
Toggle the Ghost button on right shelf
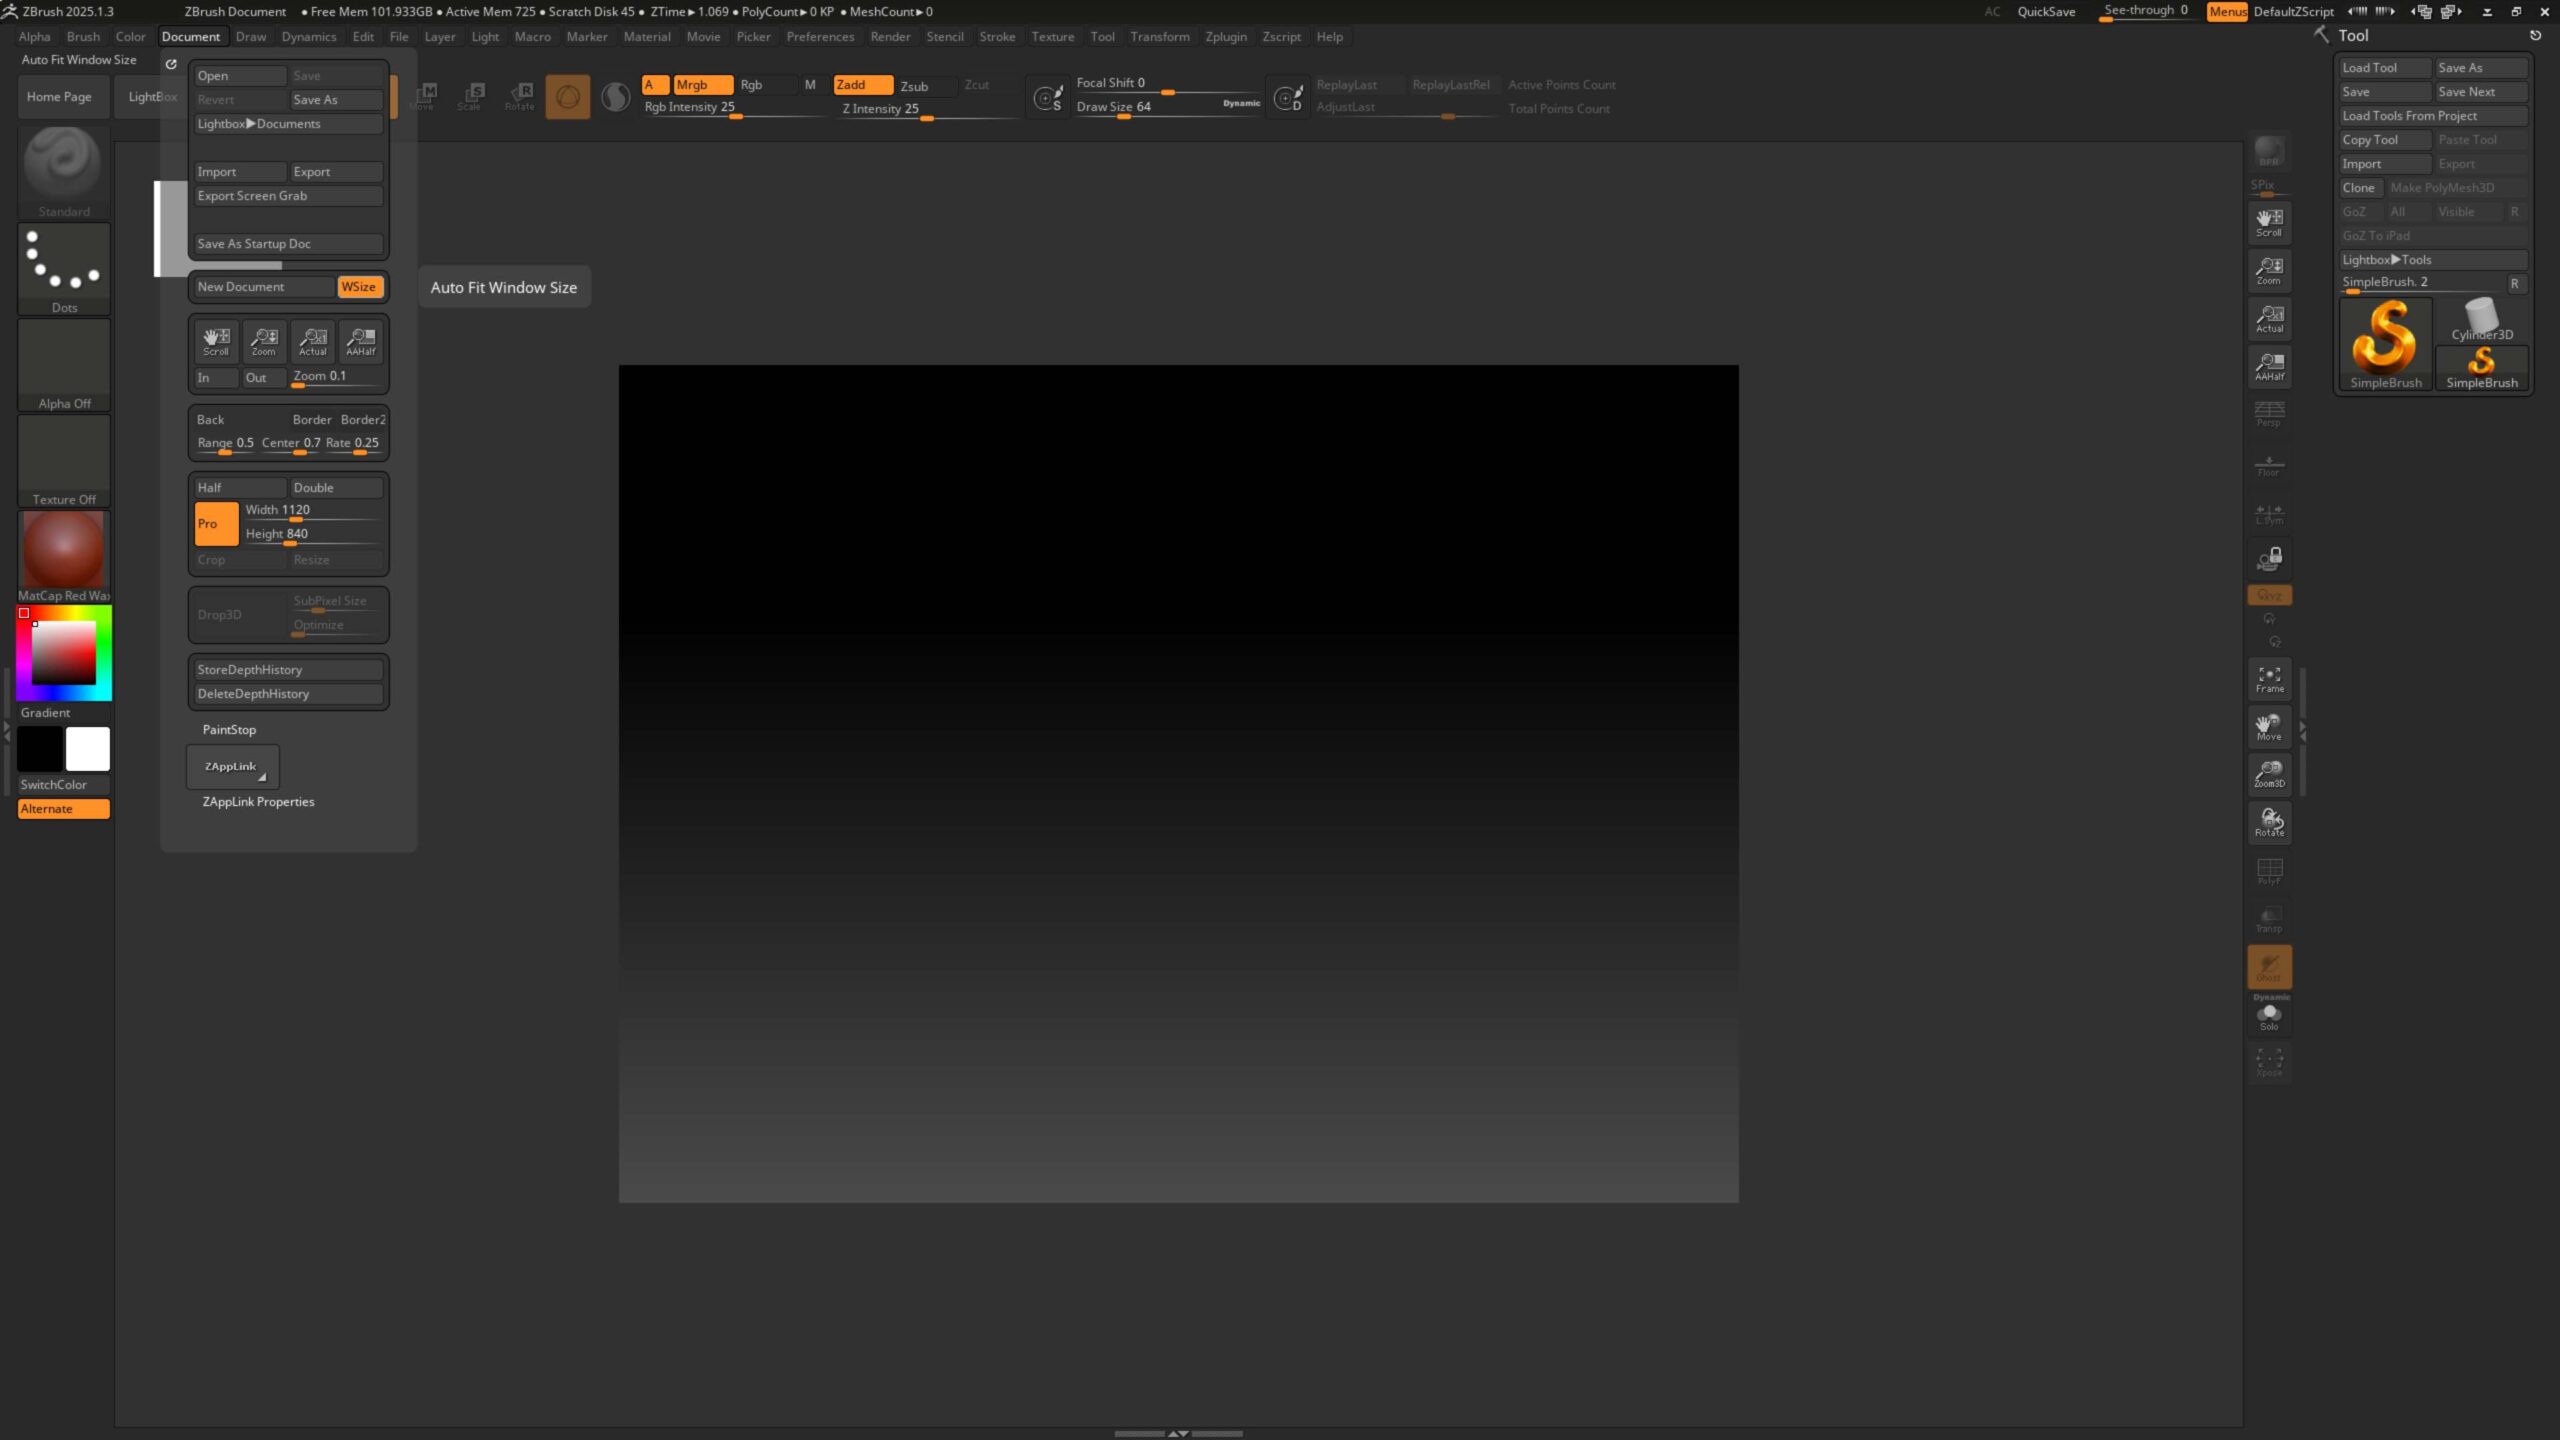point(2269,966)
